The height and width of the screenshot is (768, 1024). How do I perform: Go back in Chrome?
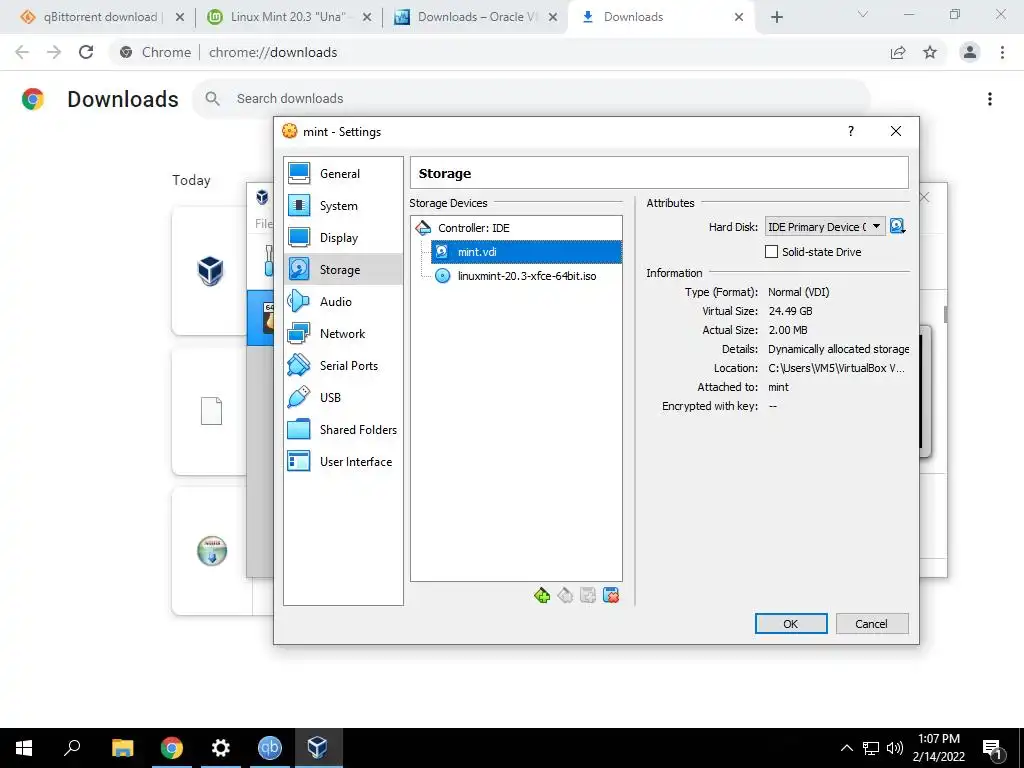click(22, 52)
